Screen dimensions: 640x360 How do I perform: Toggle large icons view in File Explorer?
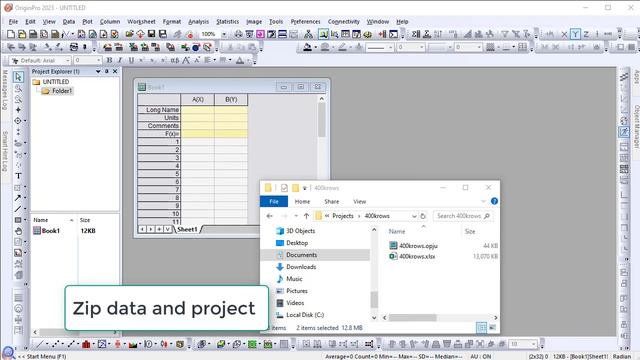coord(493,327)
